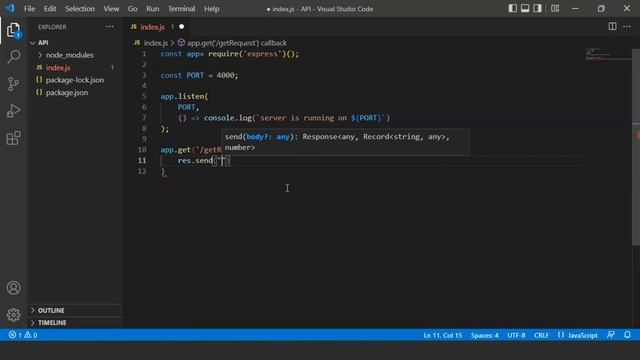Click the minimap code overview

[x=608, y=54]
